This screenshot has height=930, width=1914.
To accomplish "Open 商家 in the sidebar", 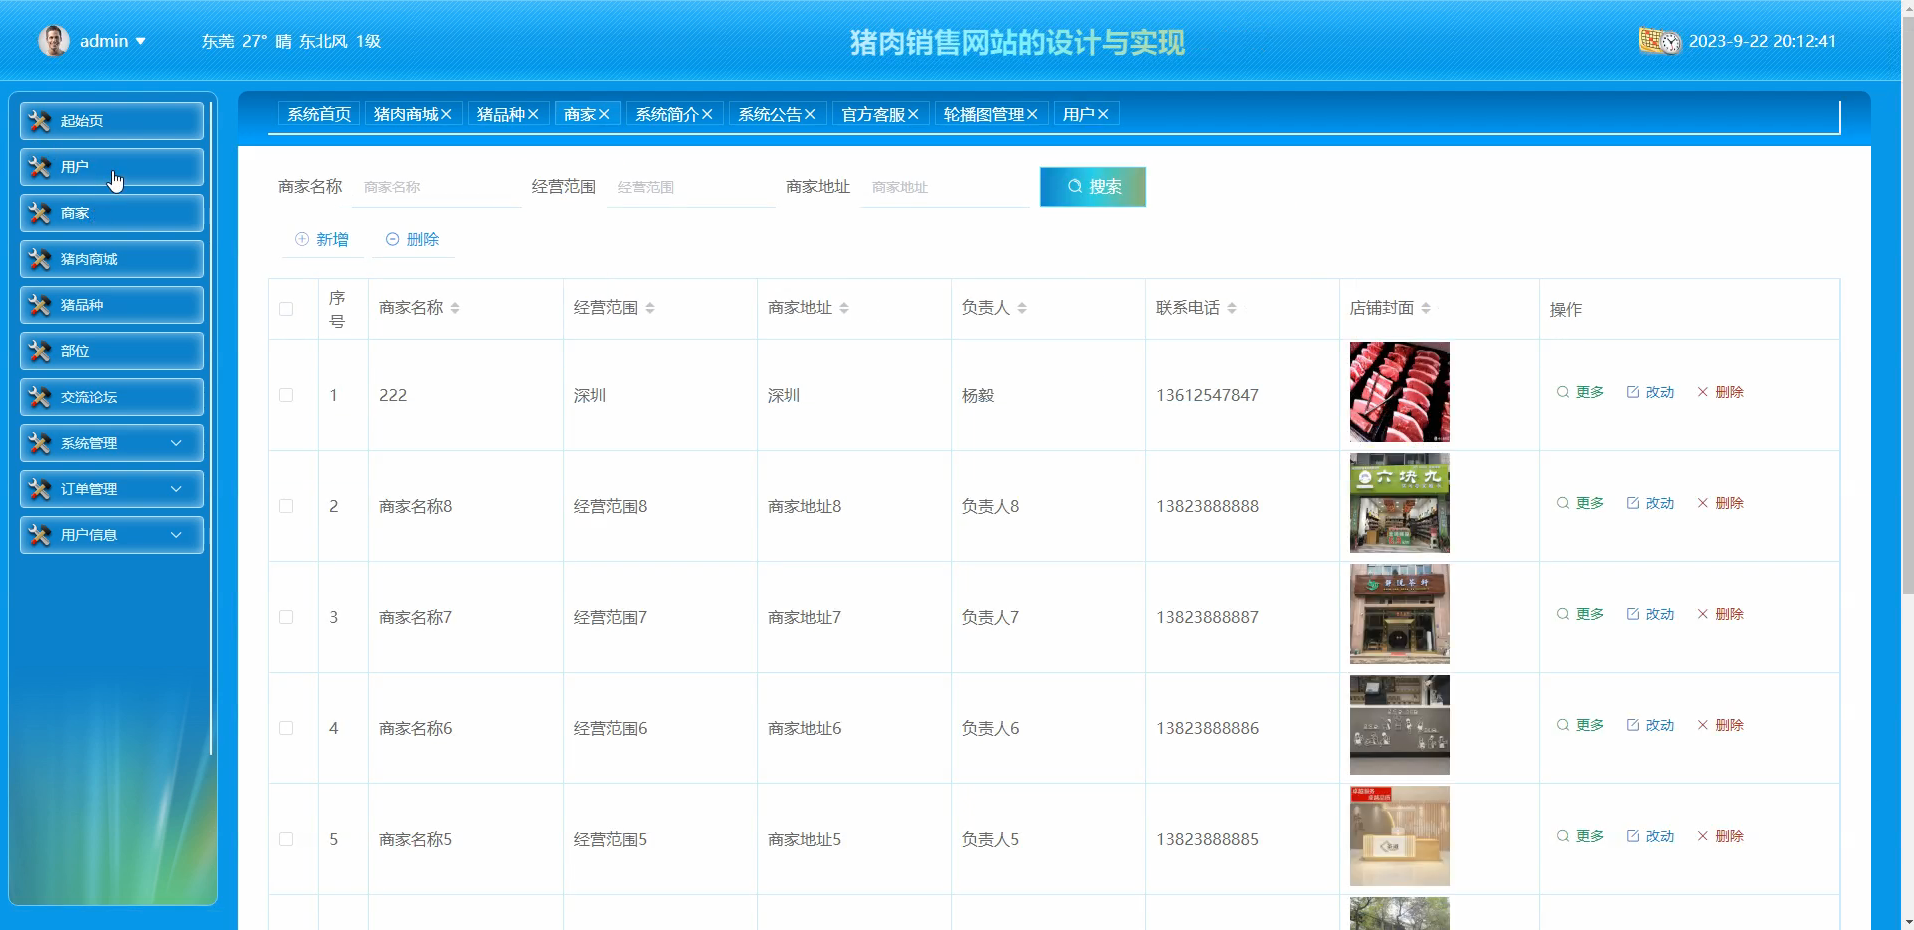I will (112, 213).
